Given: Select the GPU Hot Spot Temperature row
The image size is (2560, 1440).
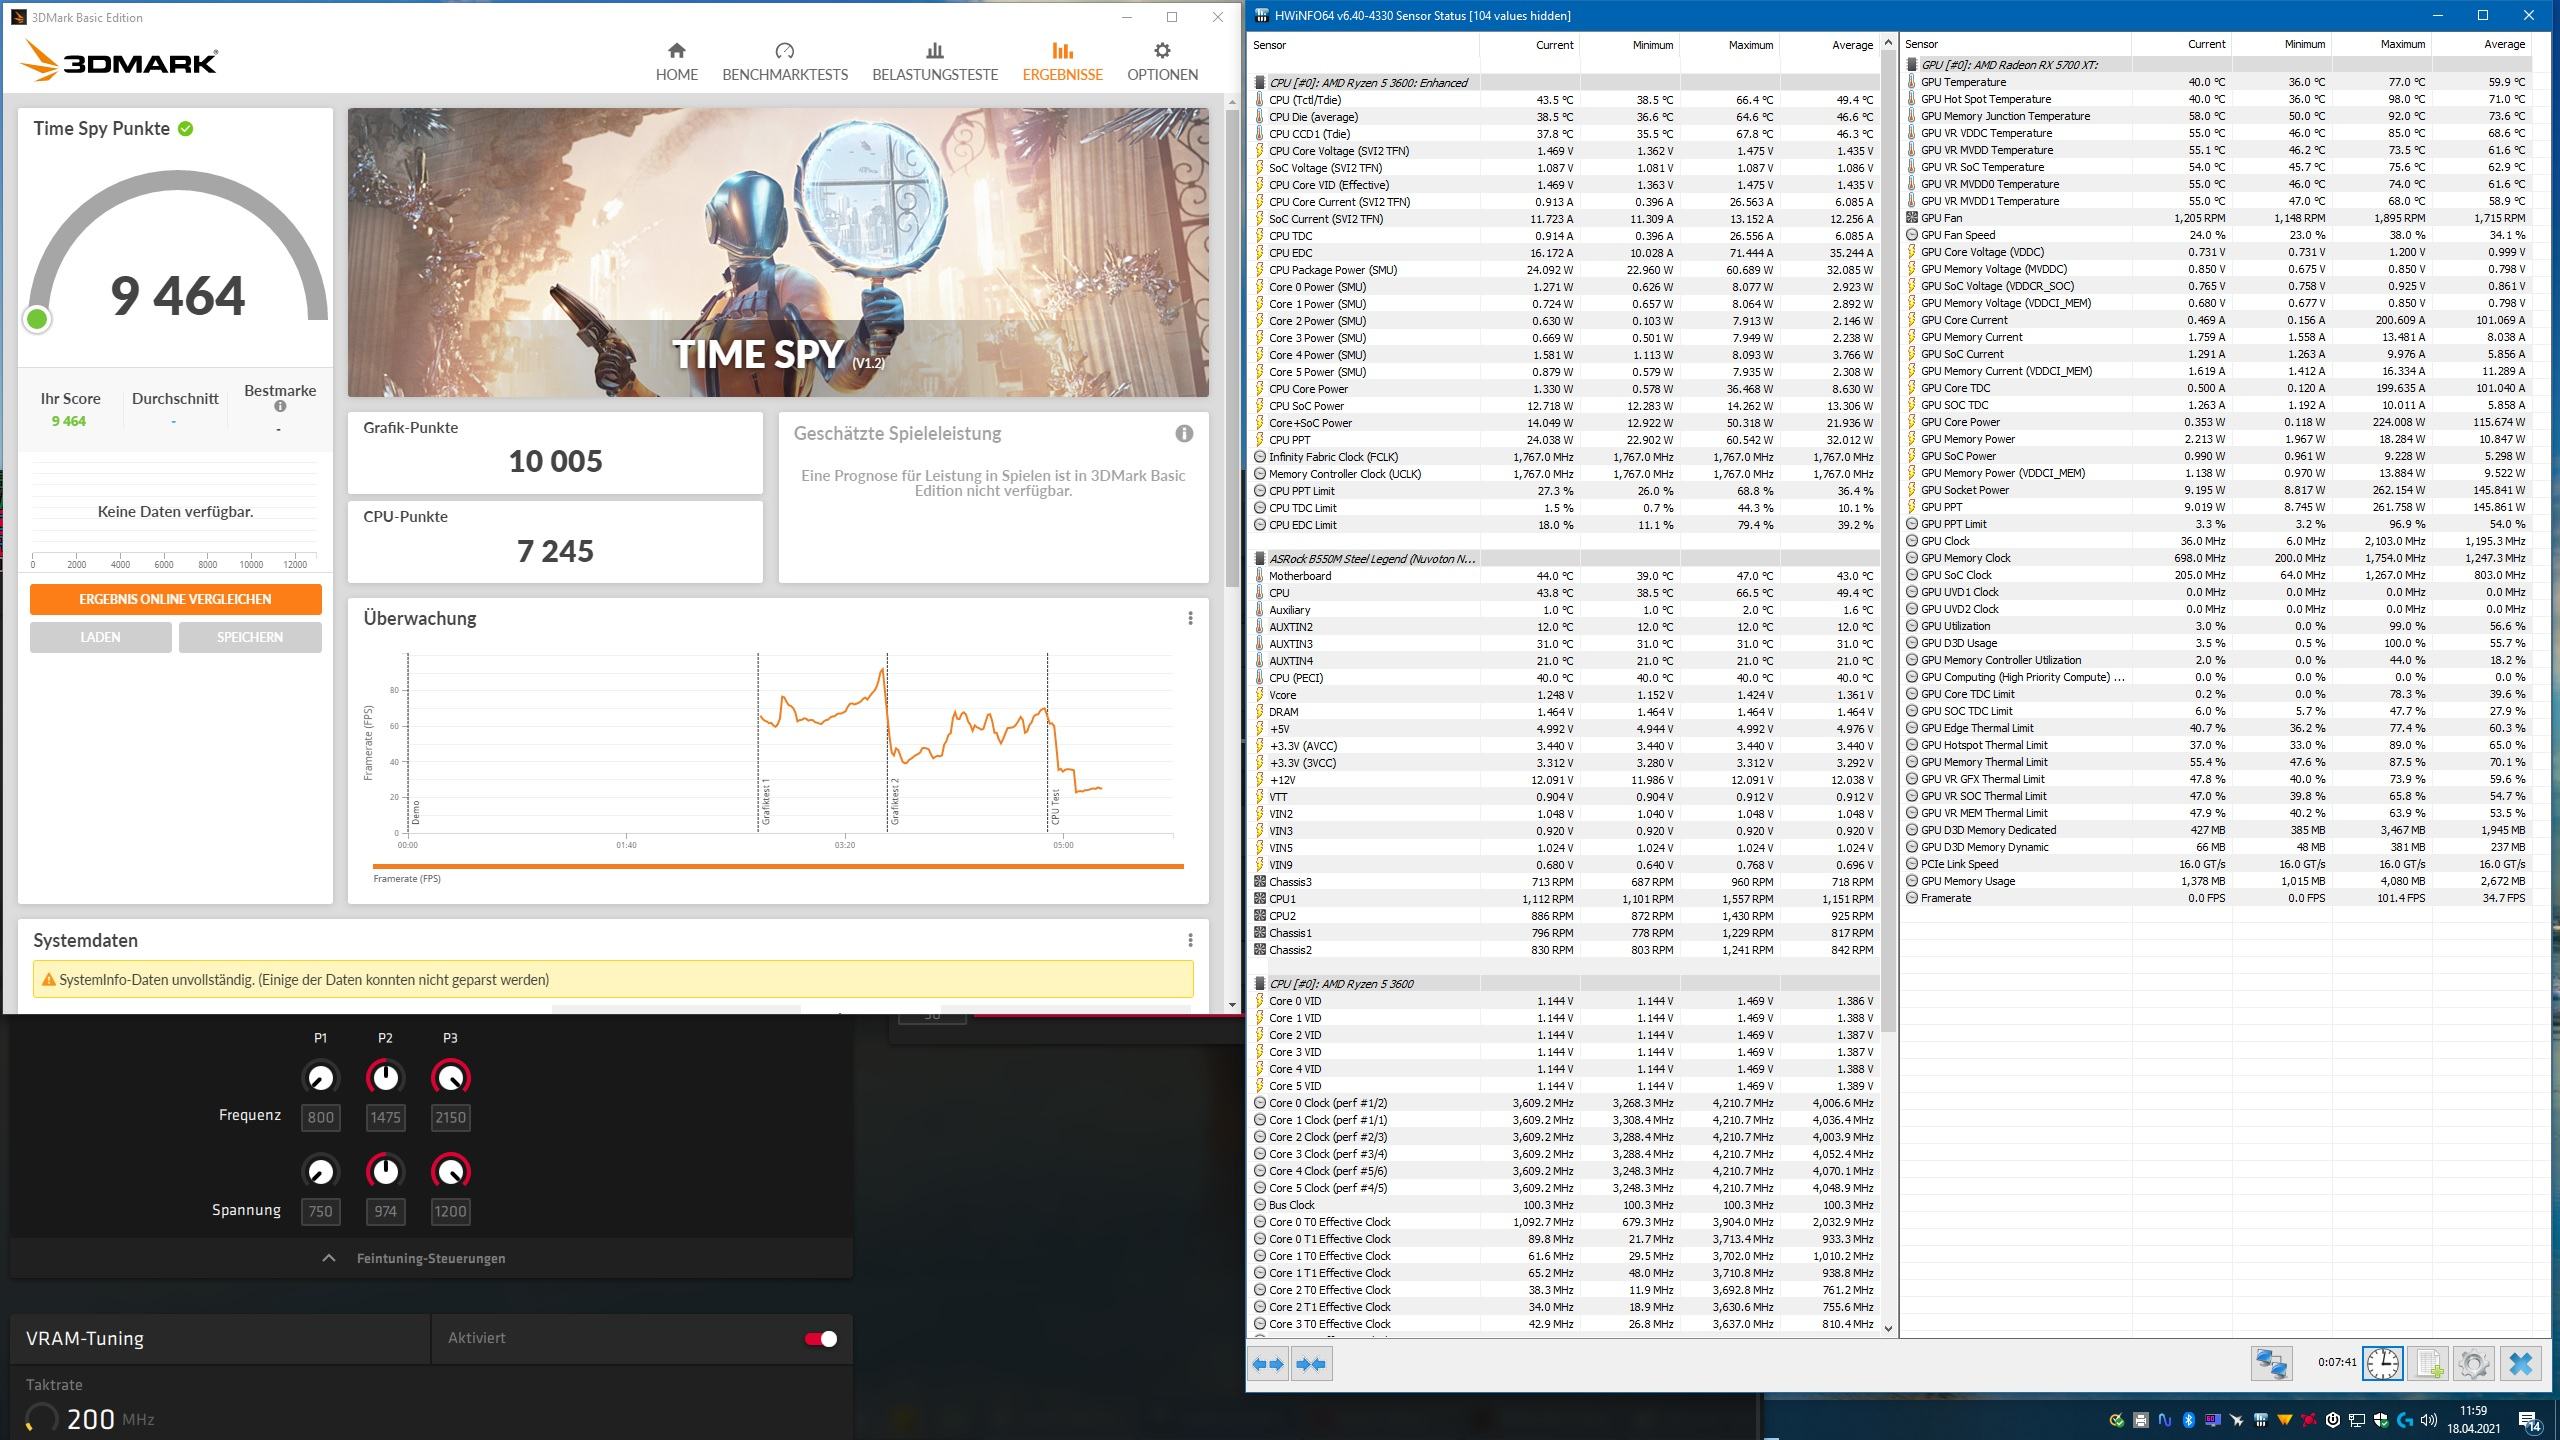Looking at the screenshot, I should [x=2217, y=99].
